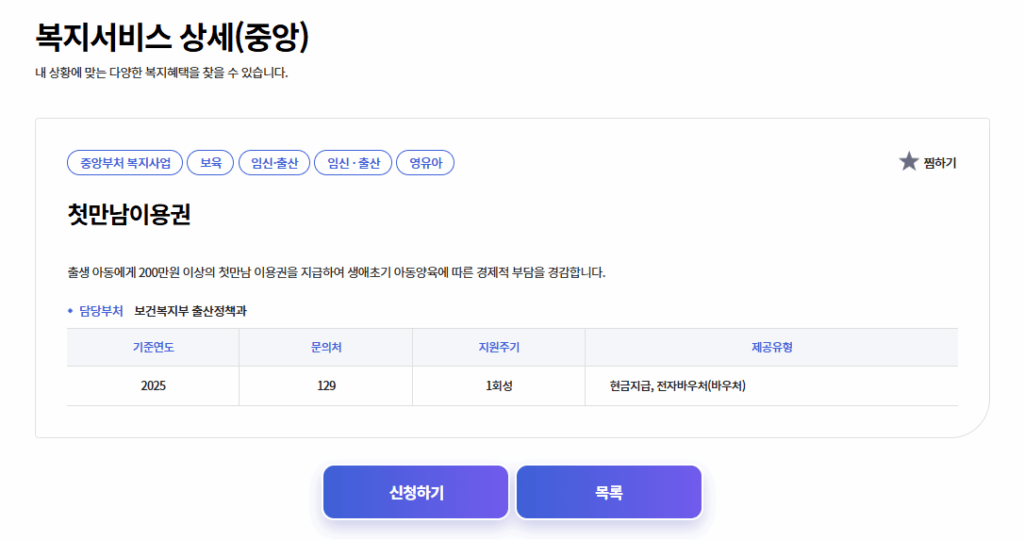This screenshot has width=1024, height=540.
Task: Click the 현금지급, 전자바우처 cell
Action: [x=676, y=386]
